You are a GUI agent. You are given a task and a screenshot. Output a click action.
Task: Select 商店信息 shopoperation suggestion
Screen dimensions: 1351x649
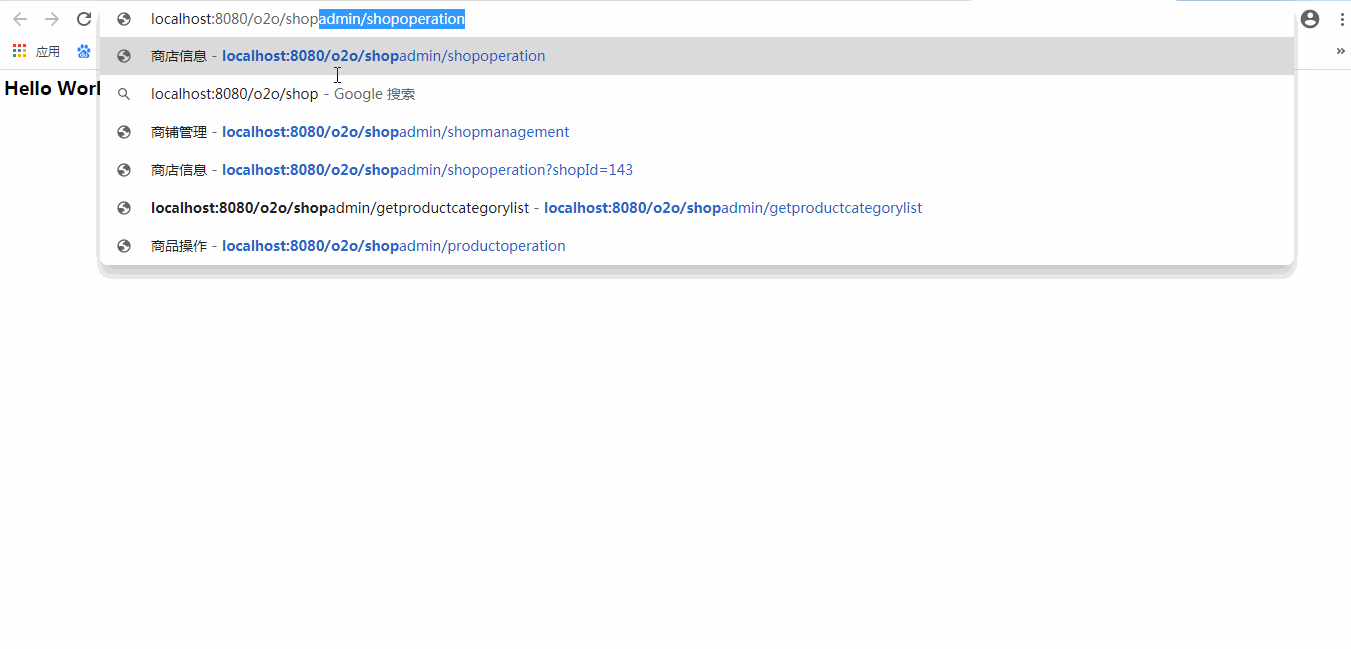(x=697, y=56)
